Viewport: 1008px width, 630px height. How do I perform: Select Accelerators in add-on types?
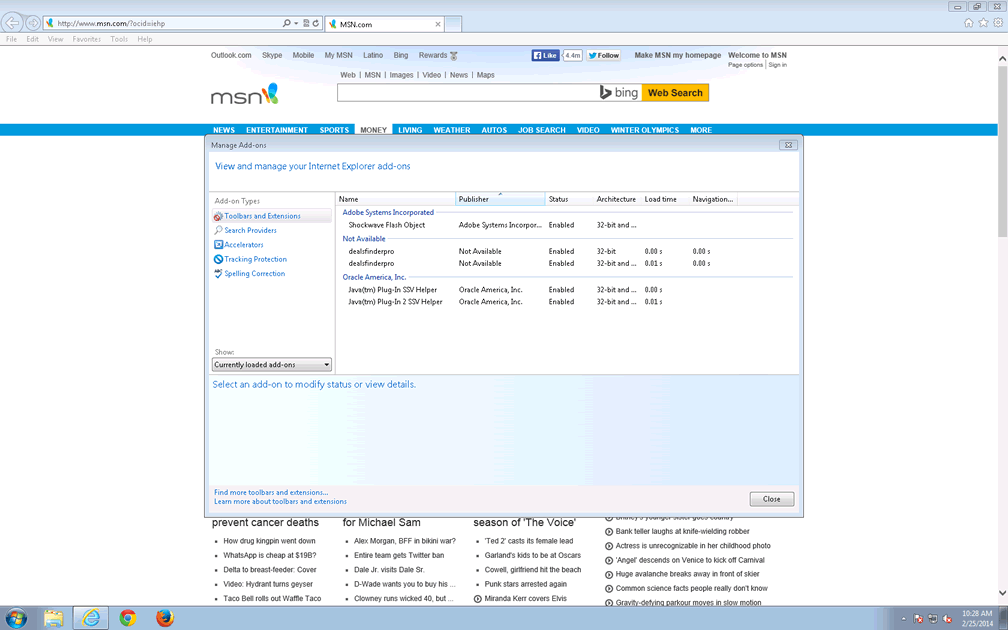tap(243, 245)
